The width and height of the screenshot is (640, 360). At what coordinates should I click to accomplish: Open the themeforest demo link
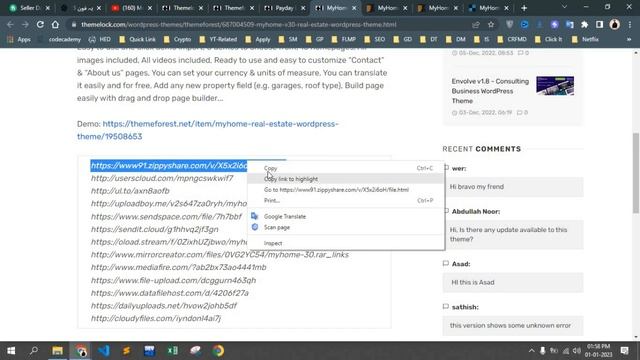(x=208, y=130)
